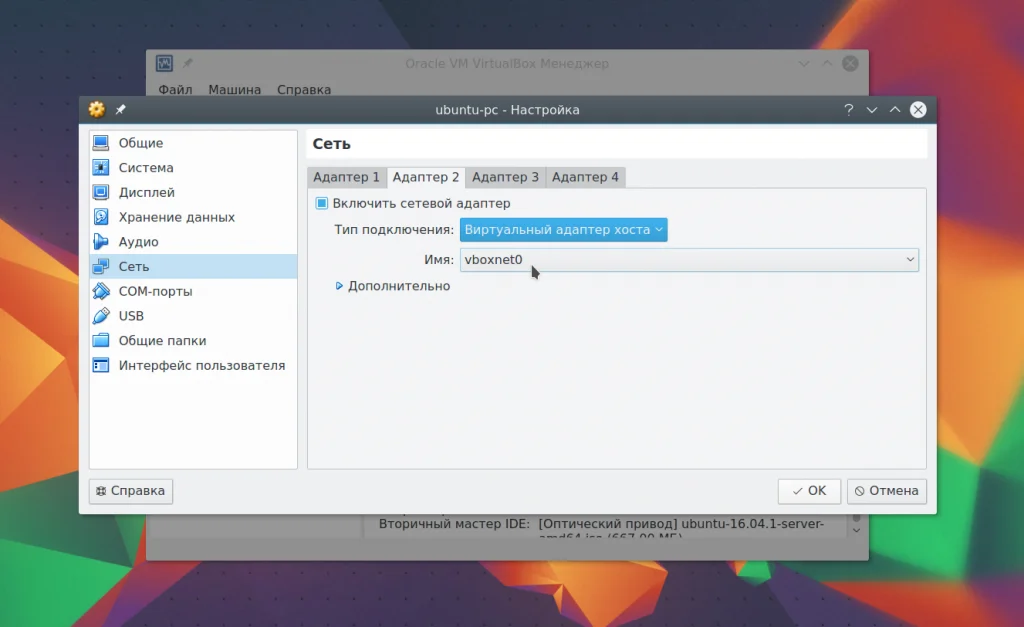Click the serial port icon beside COM-порты
Image resolution: width=1024 pixels, height=627 pixels.
(101, 291)
